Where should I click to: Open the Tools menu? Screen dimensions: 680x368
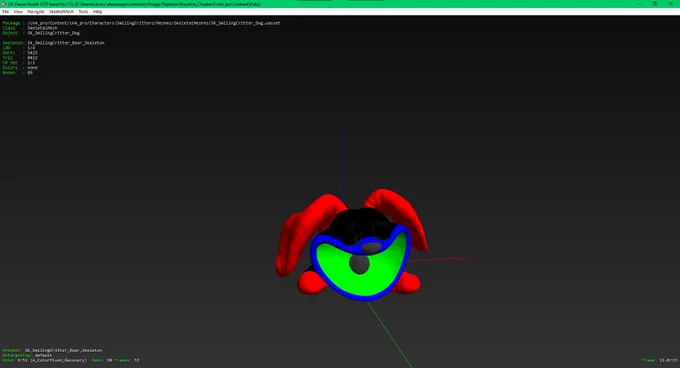(83, 12)
